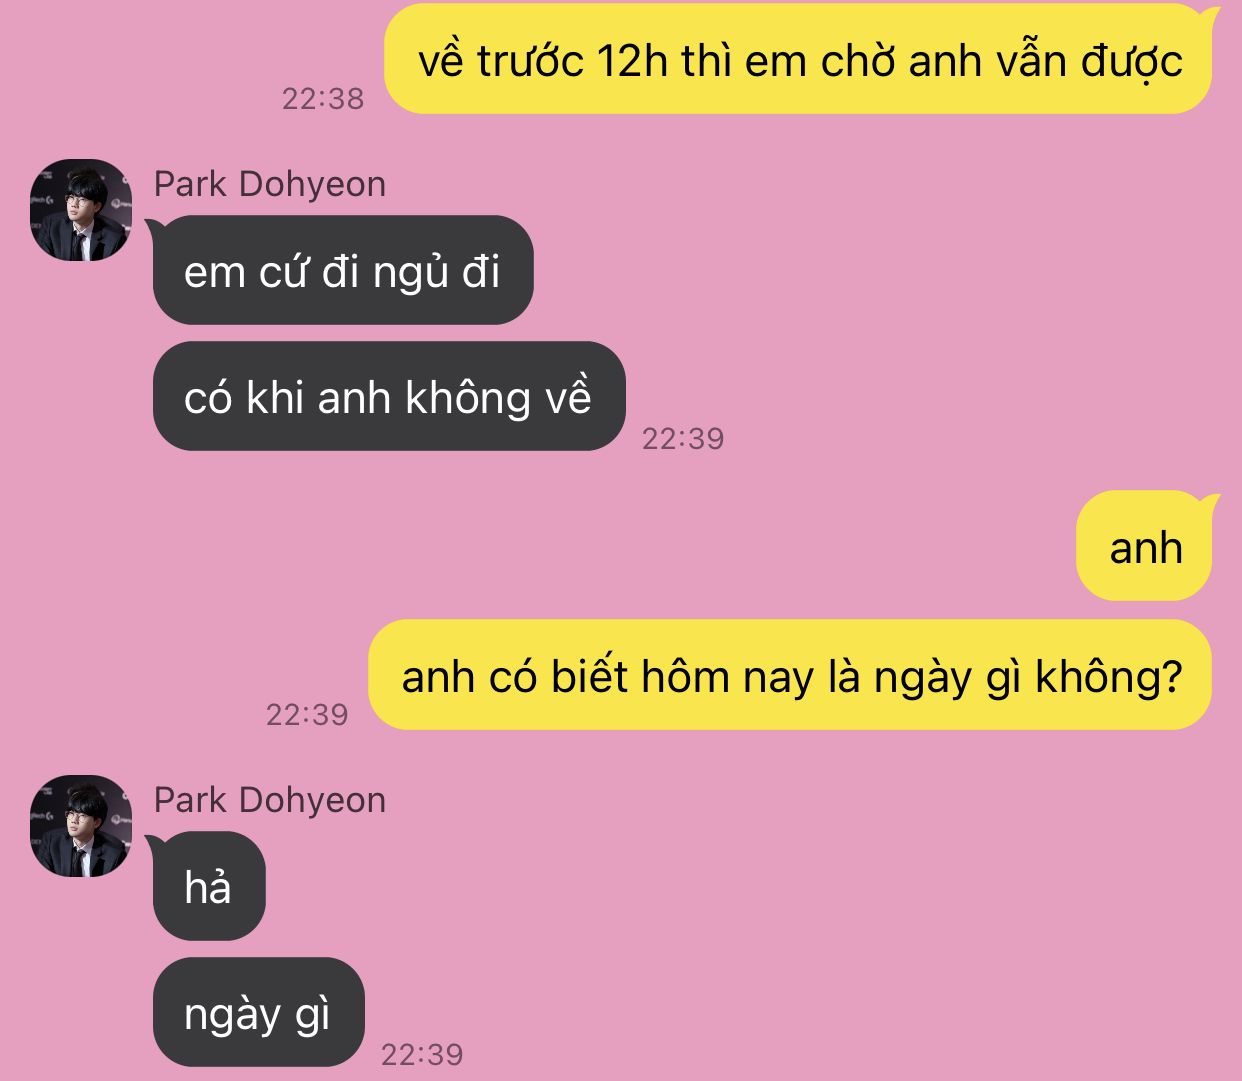The image size is (1242, 1081).
Task: Click the 22:38 timestamp next to yellow message
Action: pos(323,99)
